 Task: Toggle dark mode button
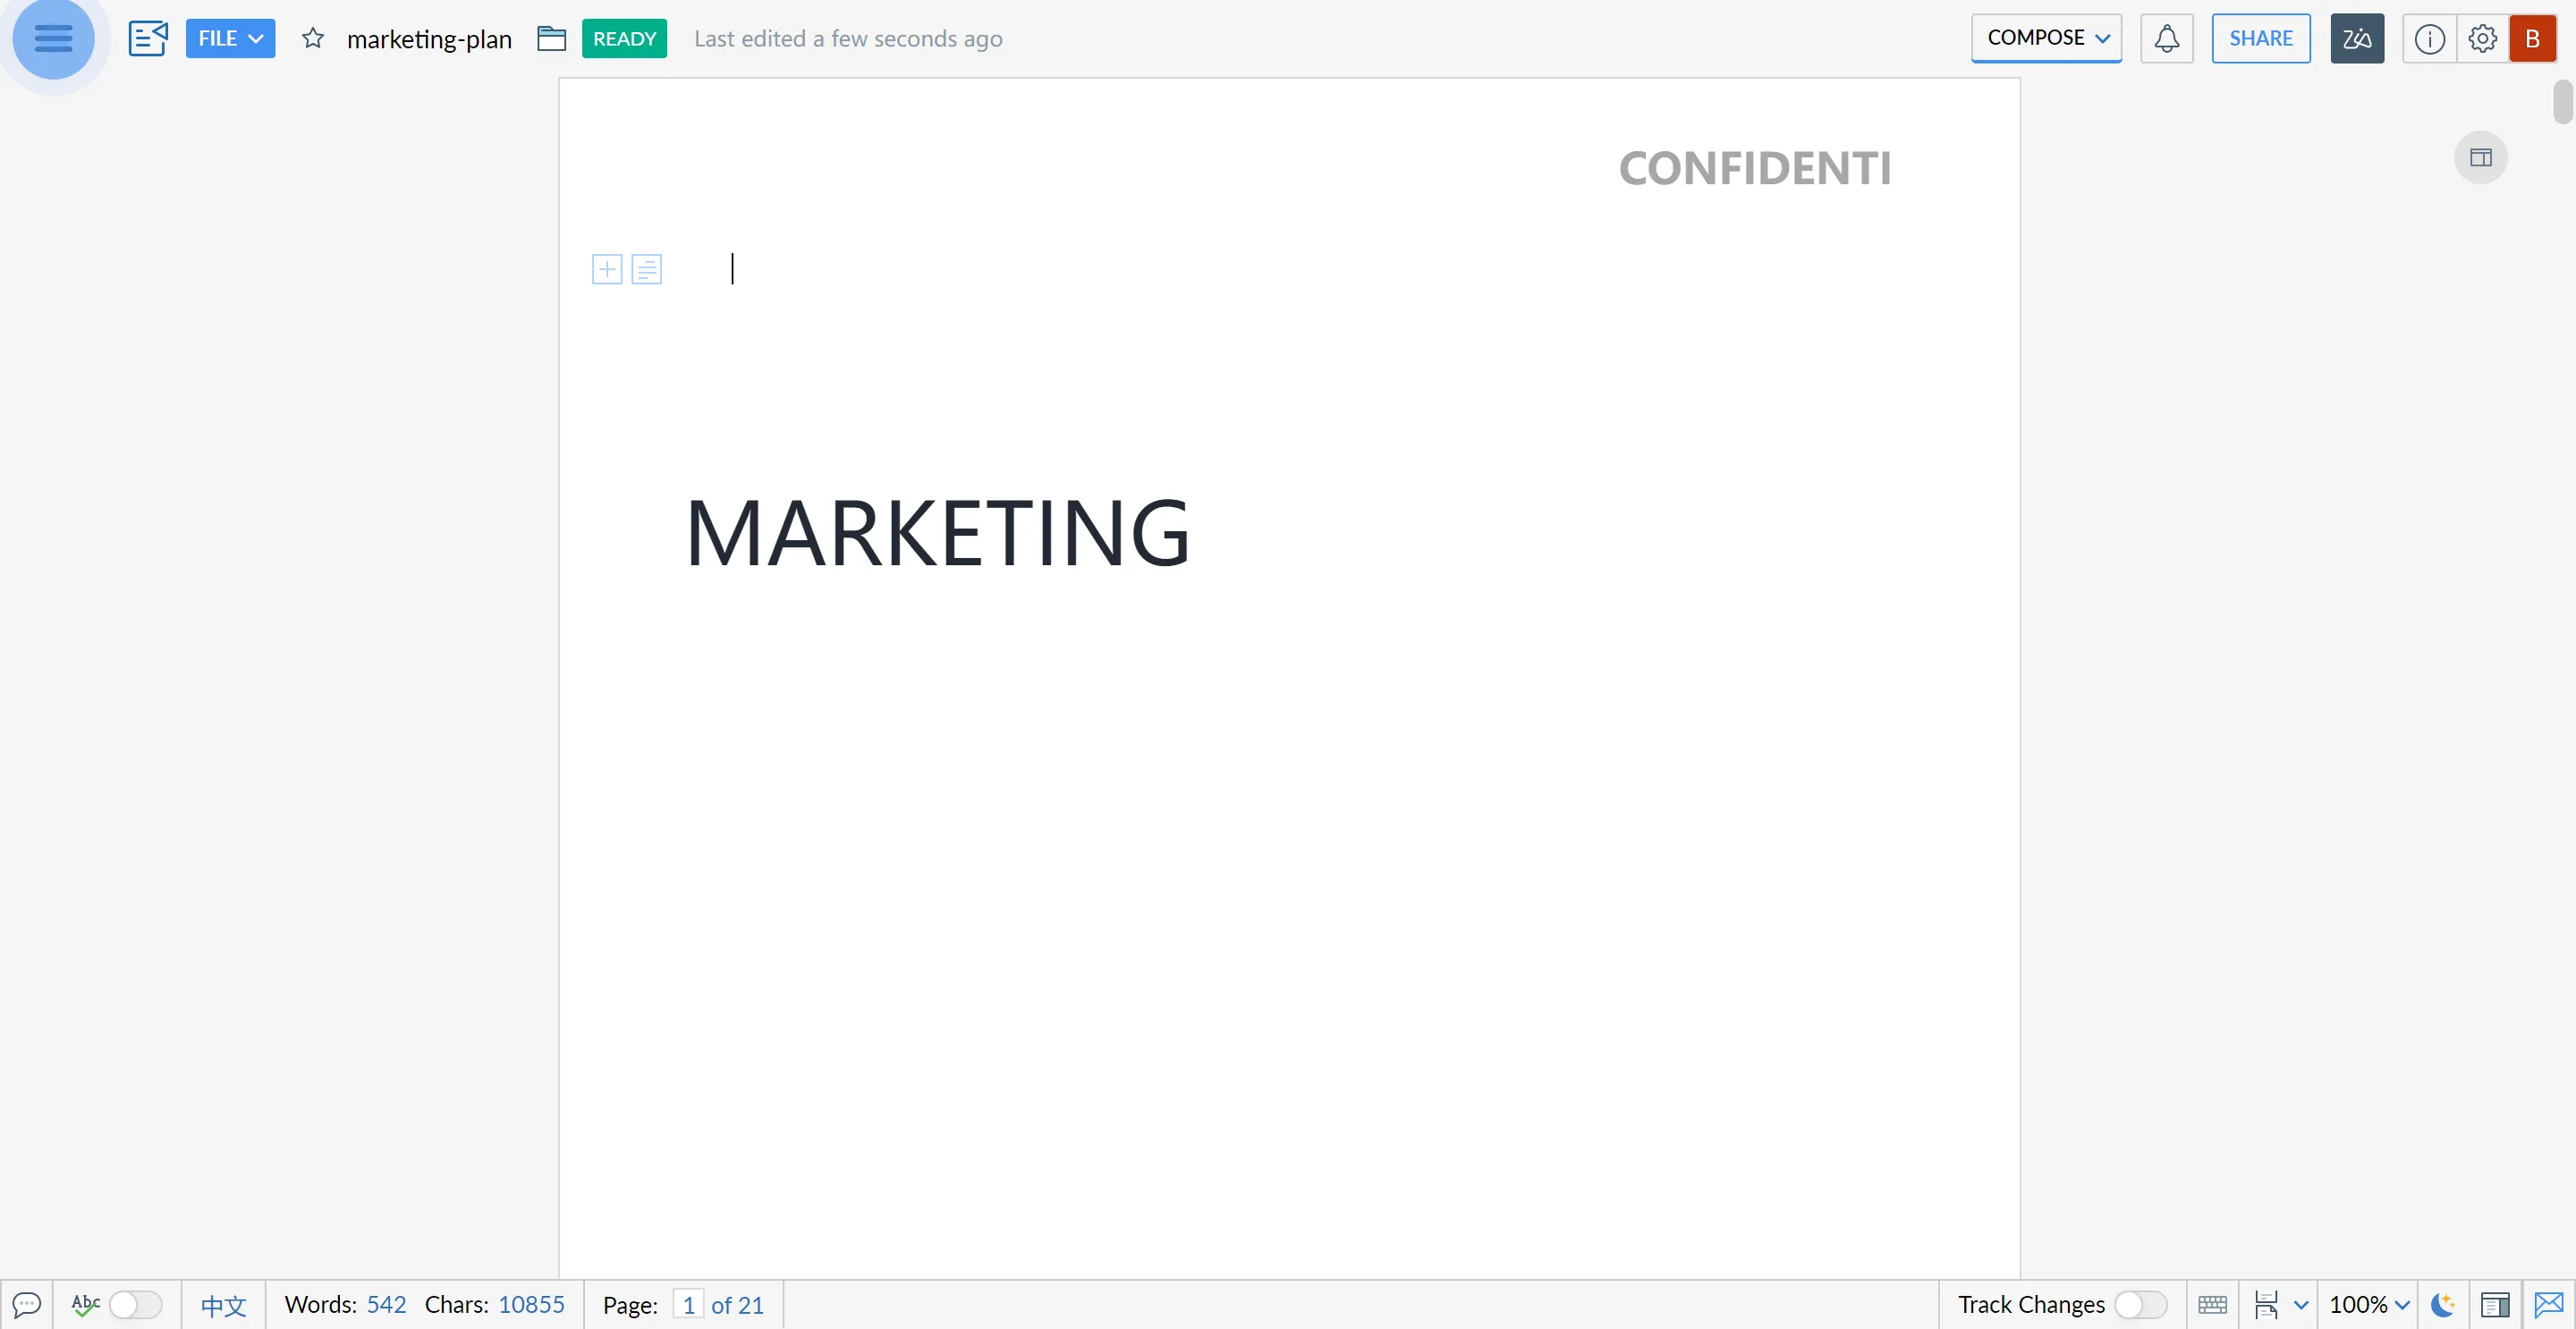2442,1305
